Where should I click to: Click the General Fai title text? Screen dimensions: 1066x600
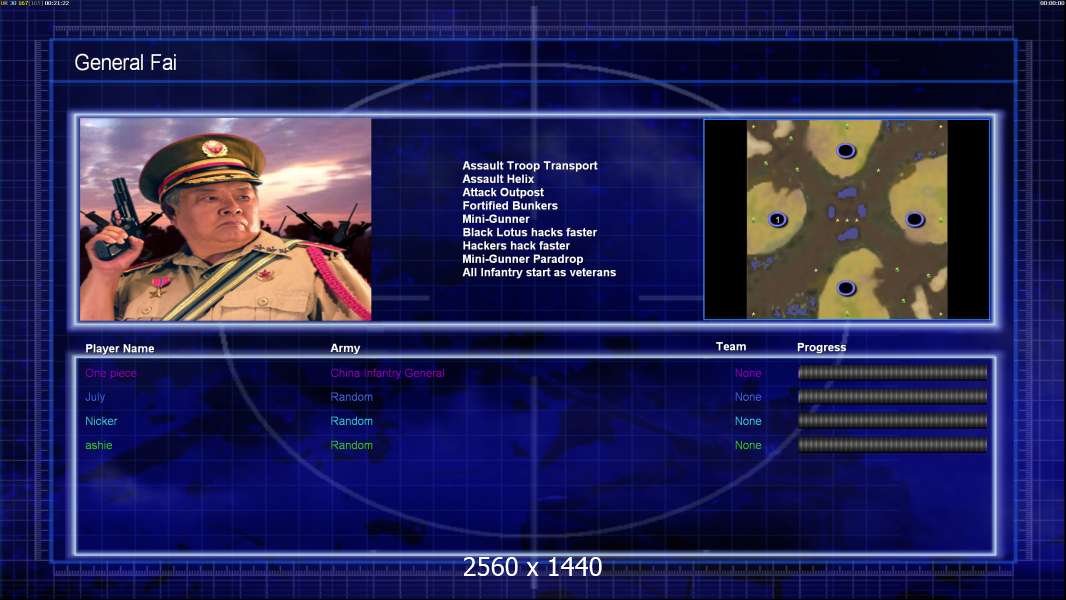click(x=125, y=63)
